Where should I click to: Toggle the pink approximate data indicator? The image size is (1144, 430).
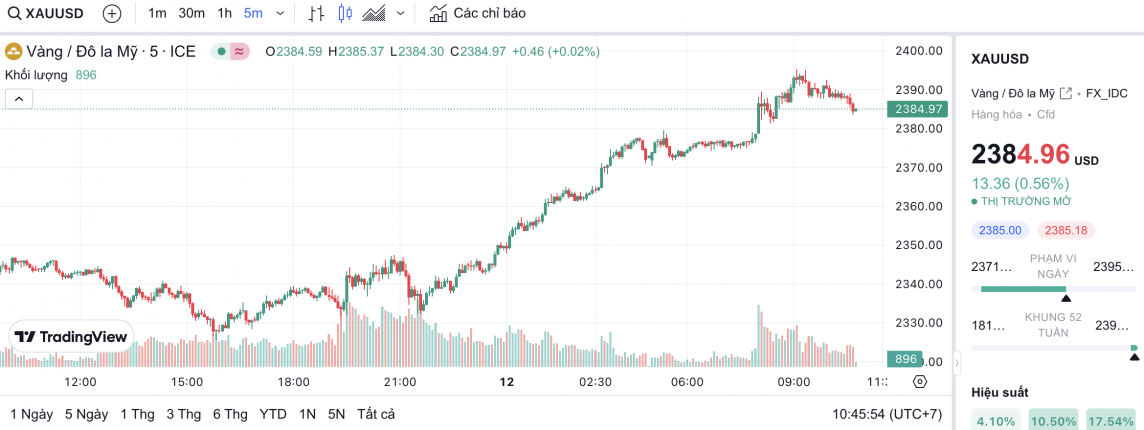click(x=240, y=52)
